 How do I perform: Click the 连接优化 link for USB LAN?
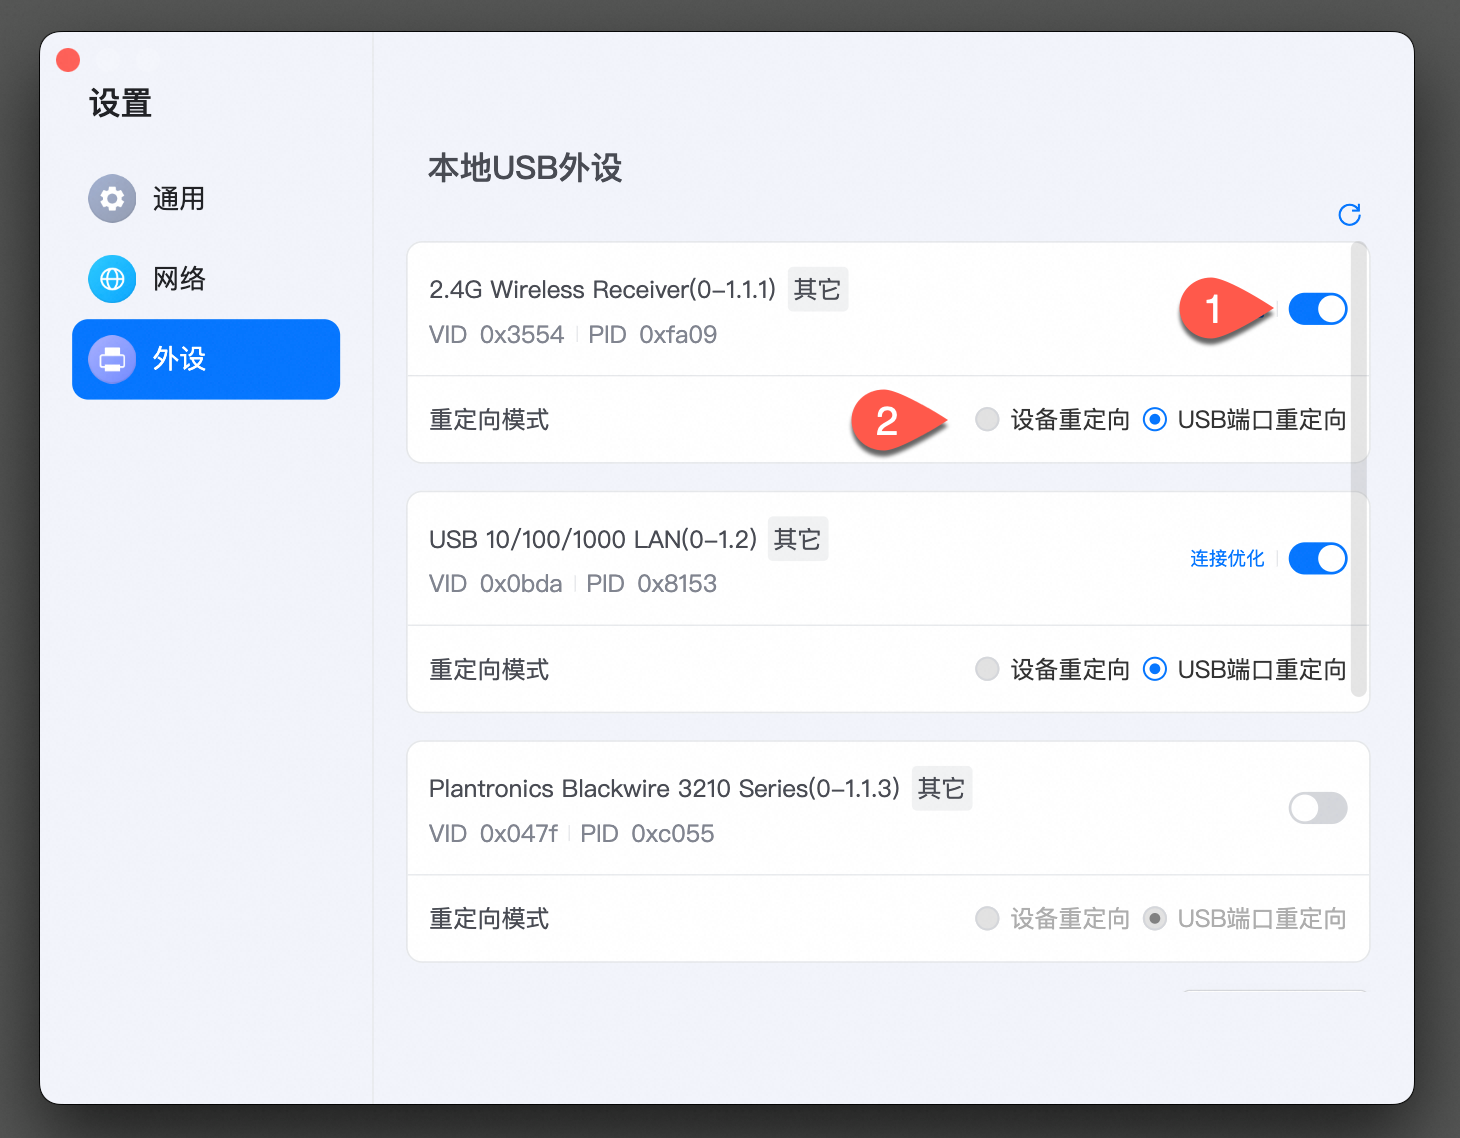[x=1227, y=558]
